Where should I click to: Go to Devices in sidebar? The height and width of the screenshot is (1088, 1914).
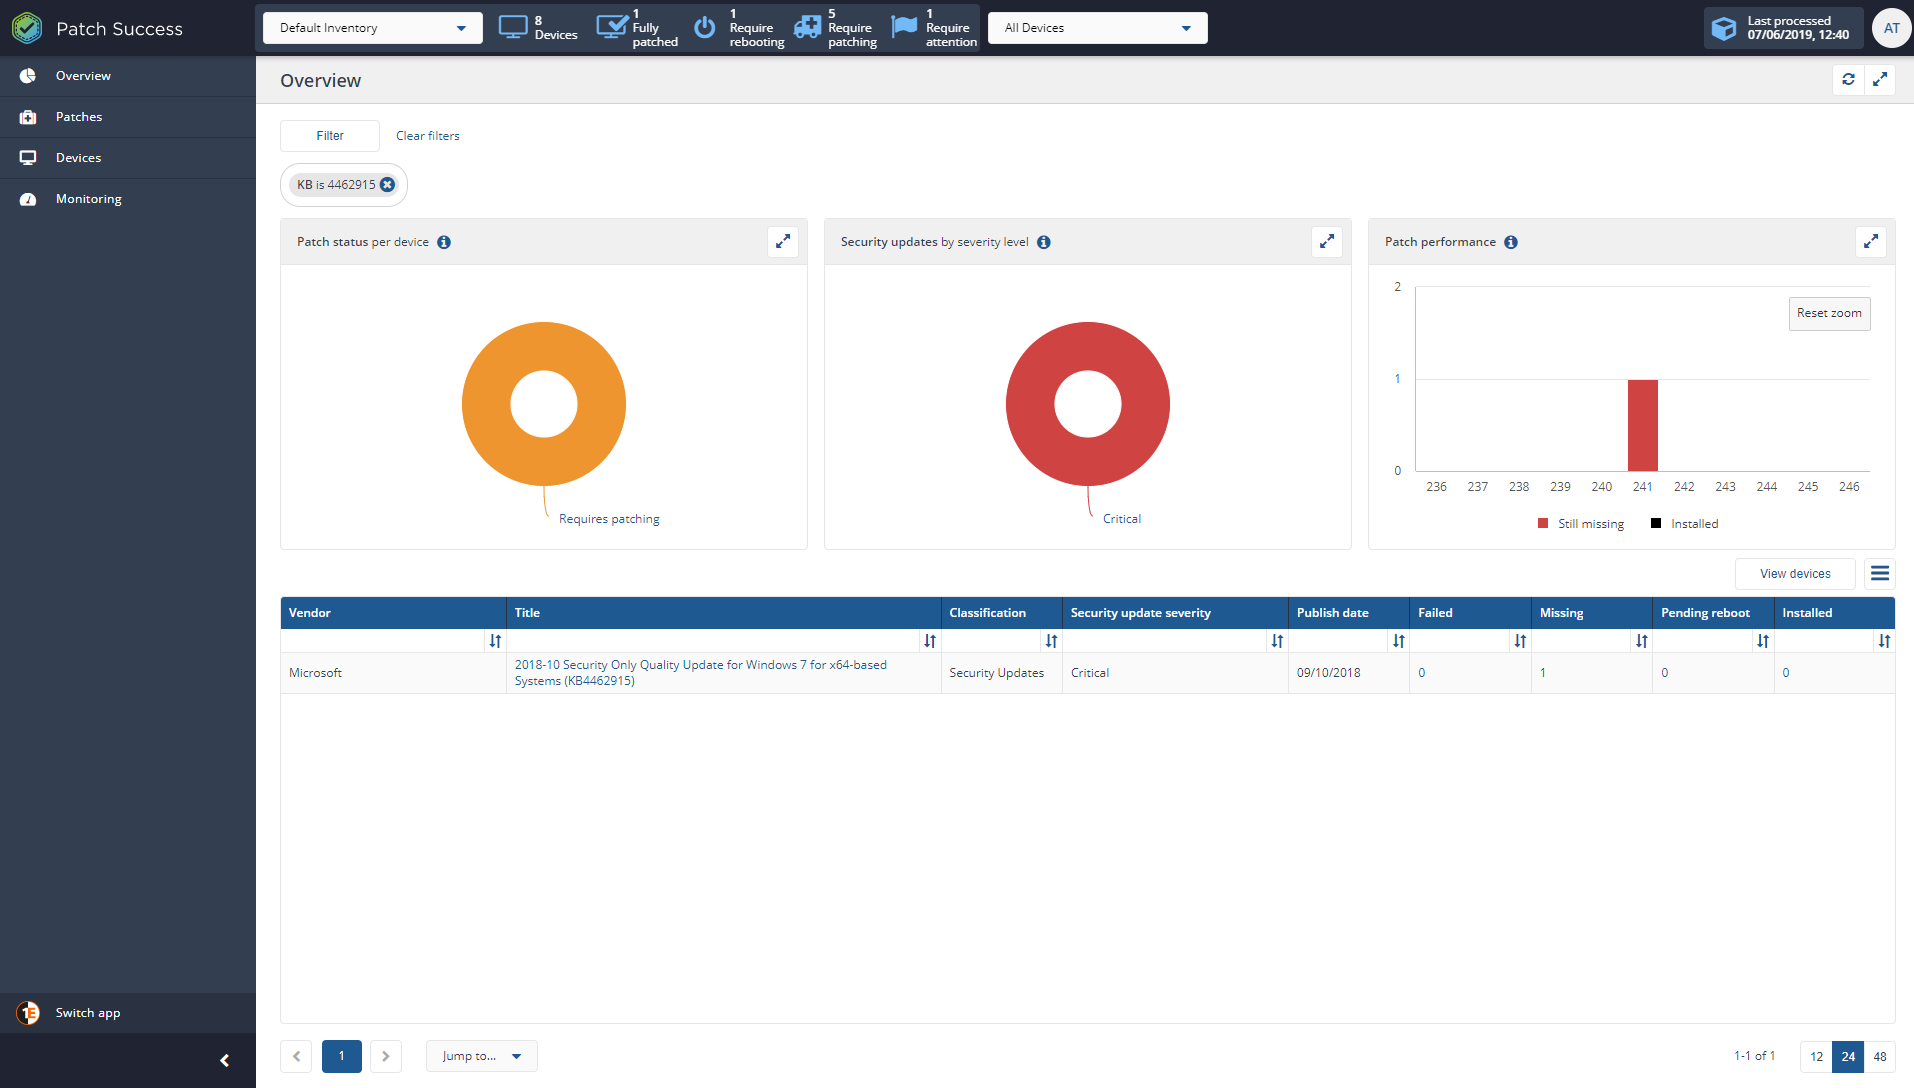(128, 158)
